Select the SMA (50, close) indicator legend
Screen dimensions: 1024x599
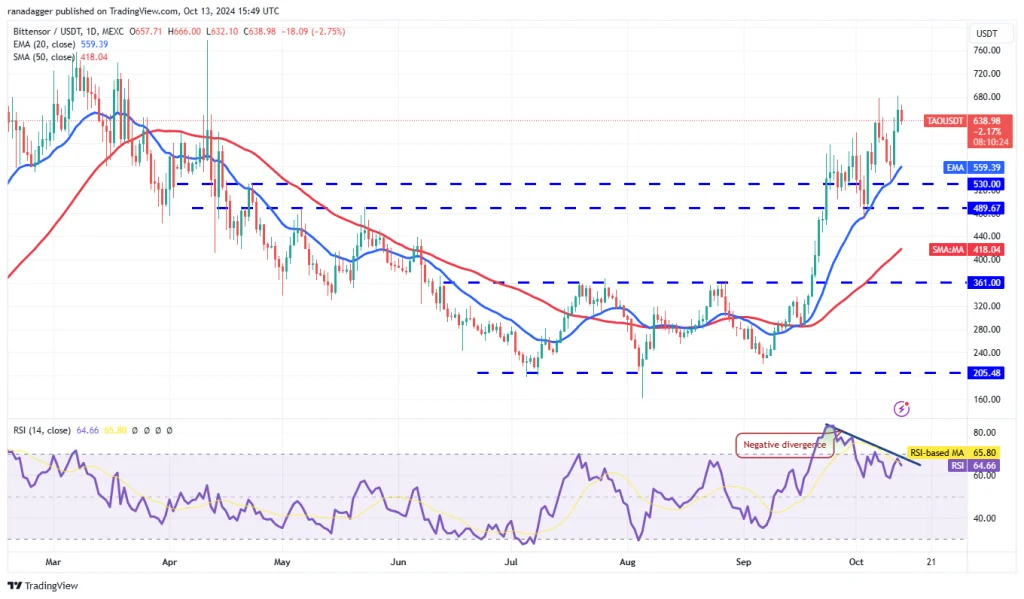coord(60,57)
